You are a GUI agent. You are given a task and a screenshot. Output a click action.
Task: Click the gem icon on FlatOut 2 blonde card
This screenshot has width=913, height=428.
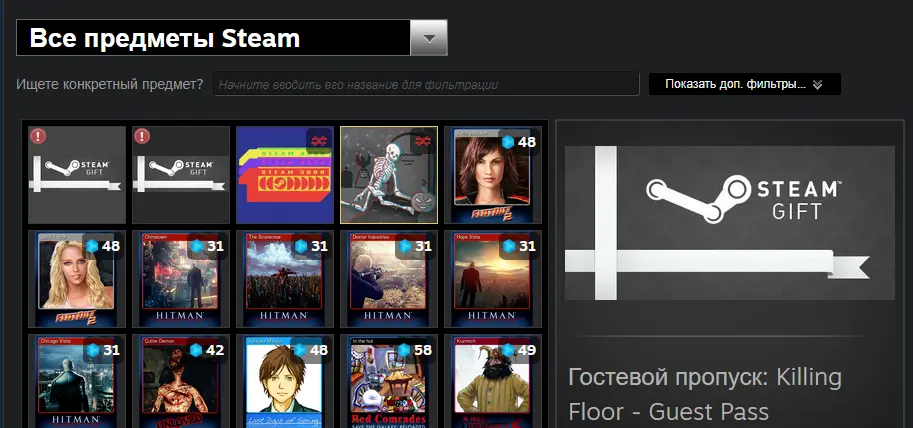(92, 246)
